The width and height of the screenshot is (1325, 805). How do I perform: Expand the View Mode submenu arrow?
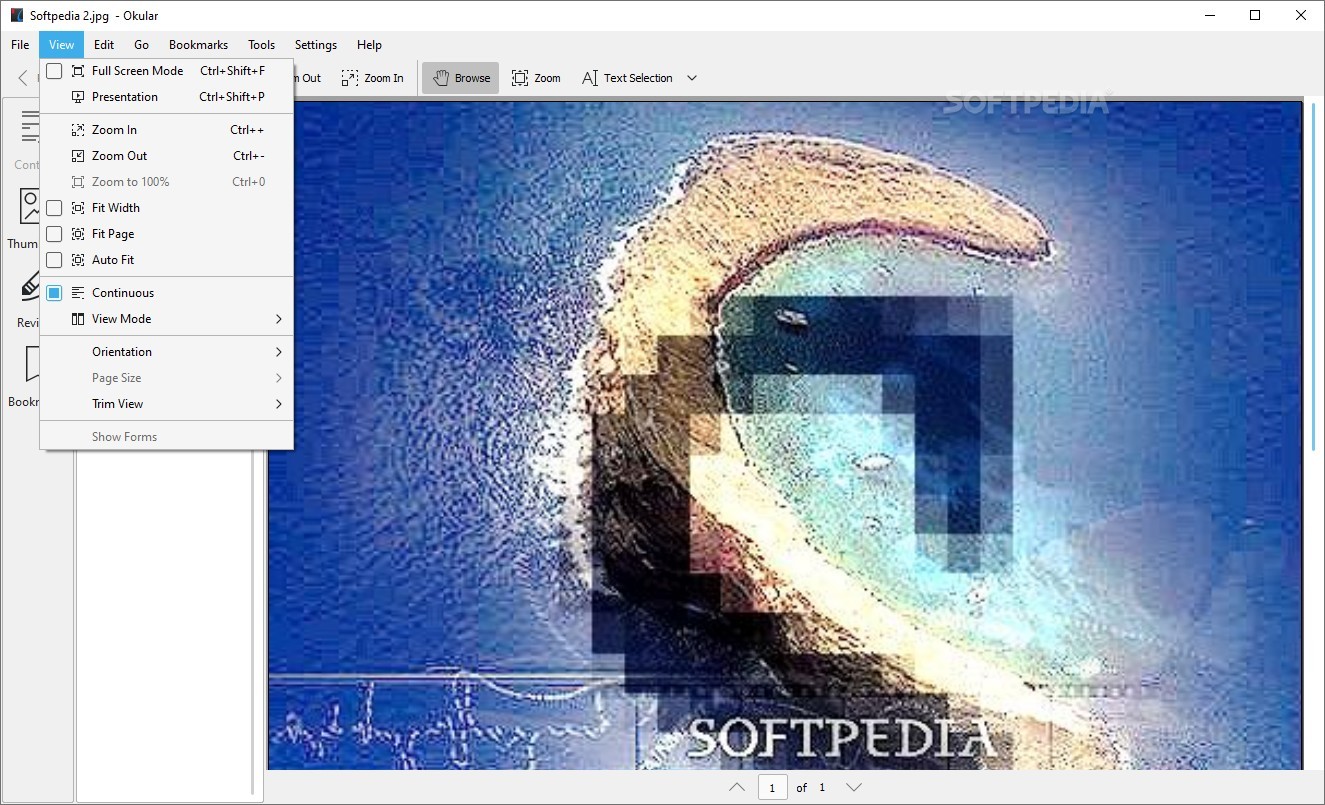tap(279, 319)
